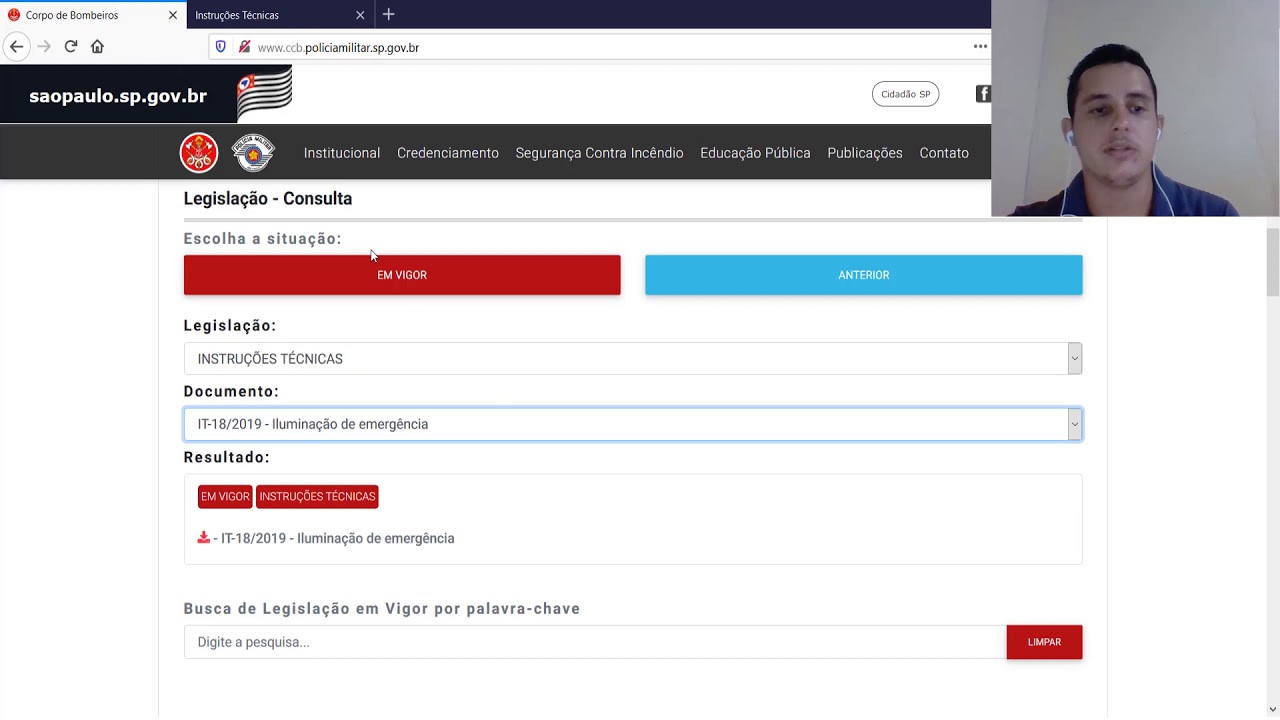
Task: Open the Segurança Contra Incêndio menu
Action: (x=599, y=153)
